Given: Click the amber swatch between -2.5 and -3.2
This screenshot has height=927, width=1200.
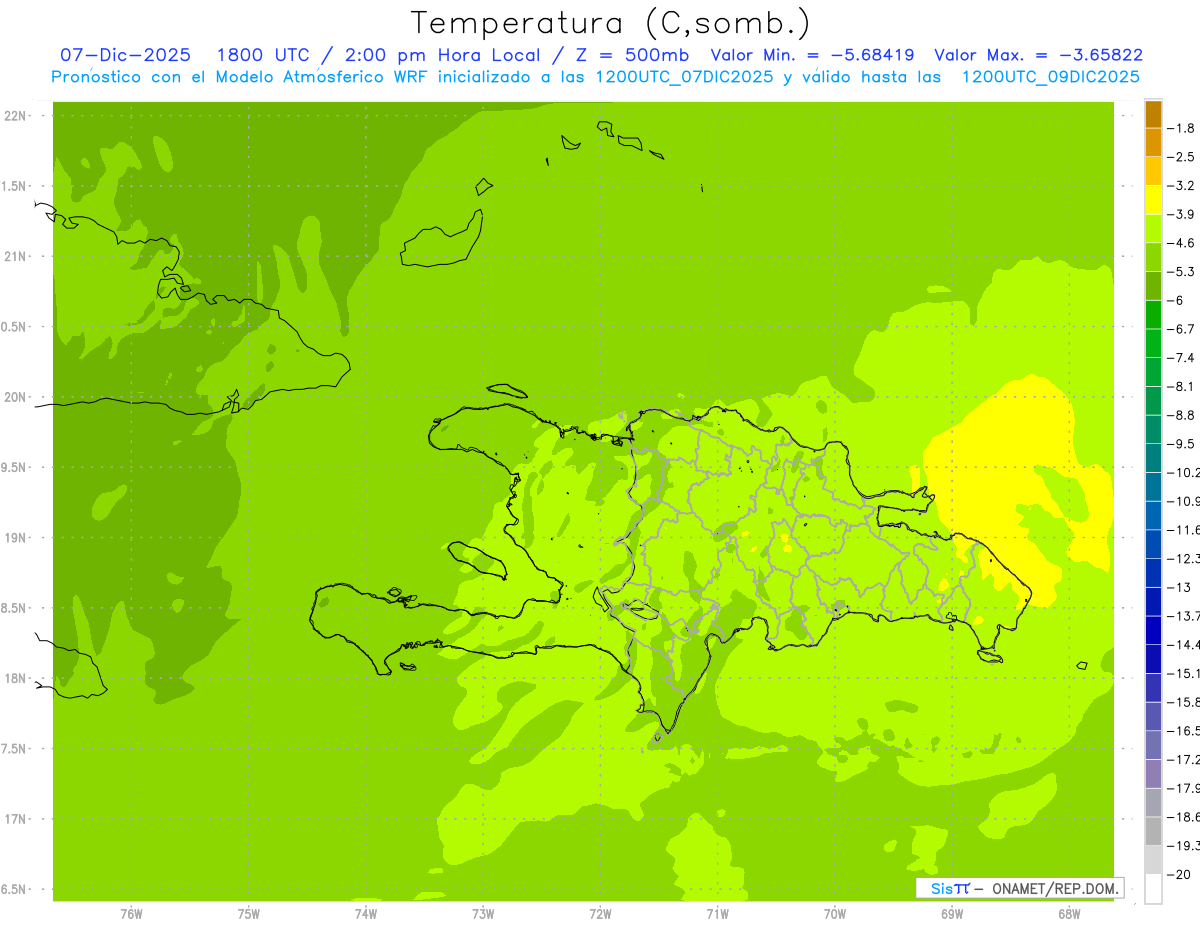Looking at the screenshot, I should 1153,171.
